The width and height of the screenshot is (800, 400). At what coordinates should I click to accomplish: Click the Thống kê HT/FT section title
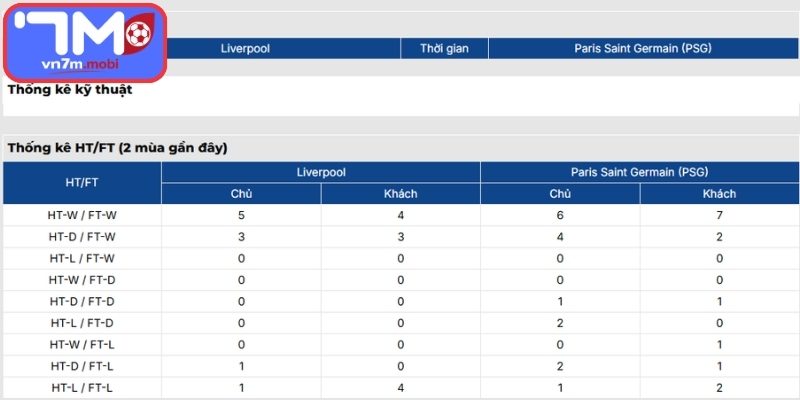pyautogui.click(x=117, y=147)
